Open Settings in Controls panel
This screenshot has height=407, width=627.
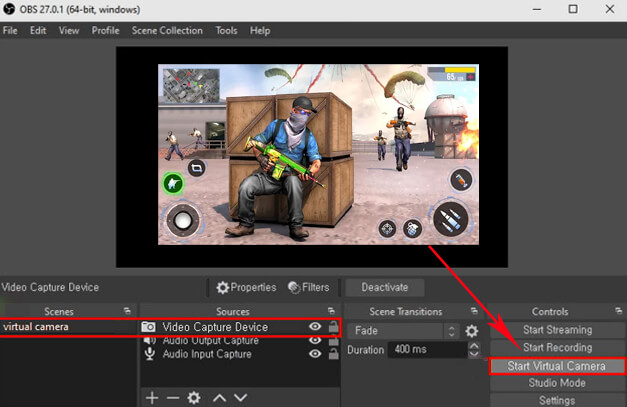tap(557, 400)
